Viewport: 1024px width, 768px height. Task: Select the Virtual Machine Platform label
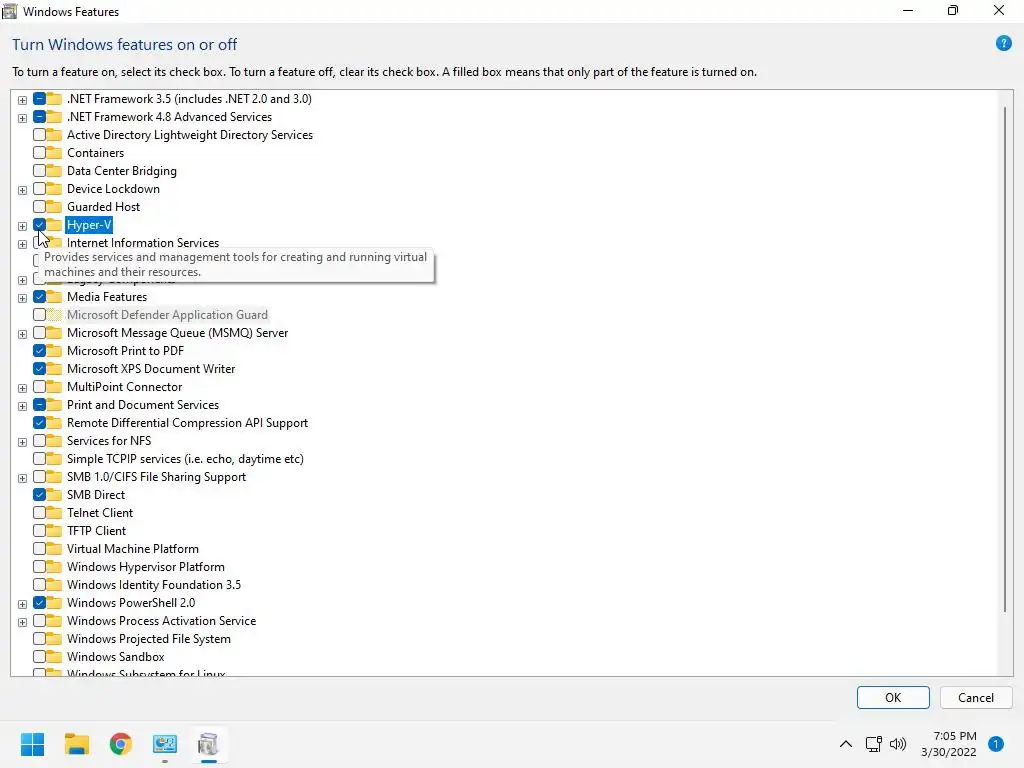133,549
